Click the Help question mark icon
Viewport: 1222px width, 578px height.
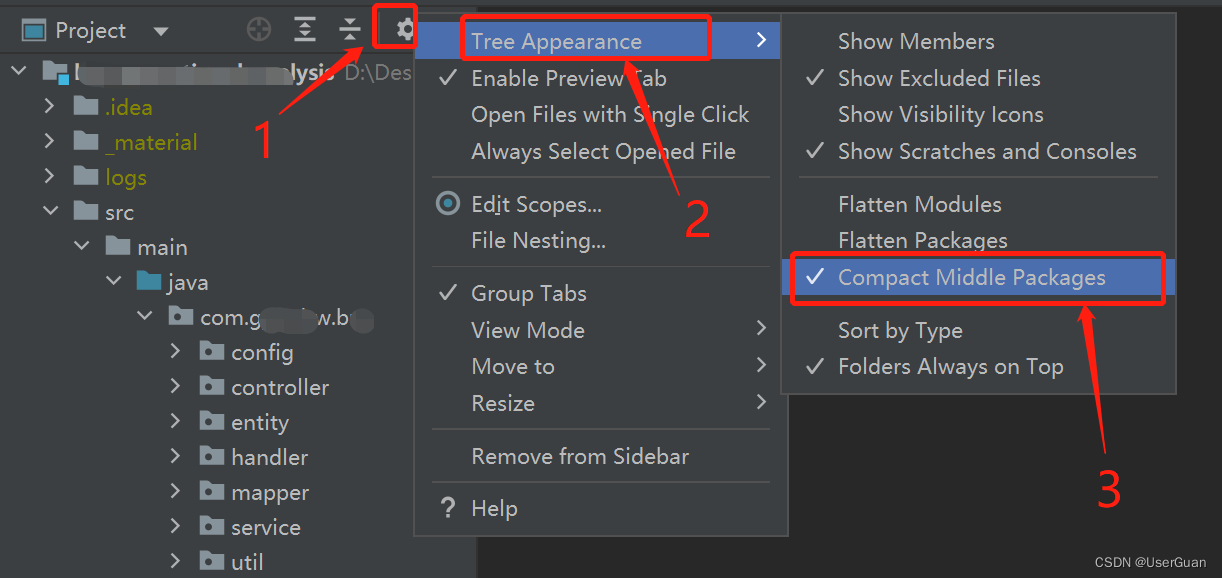447,508
